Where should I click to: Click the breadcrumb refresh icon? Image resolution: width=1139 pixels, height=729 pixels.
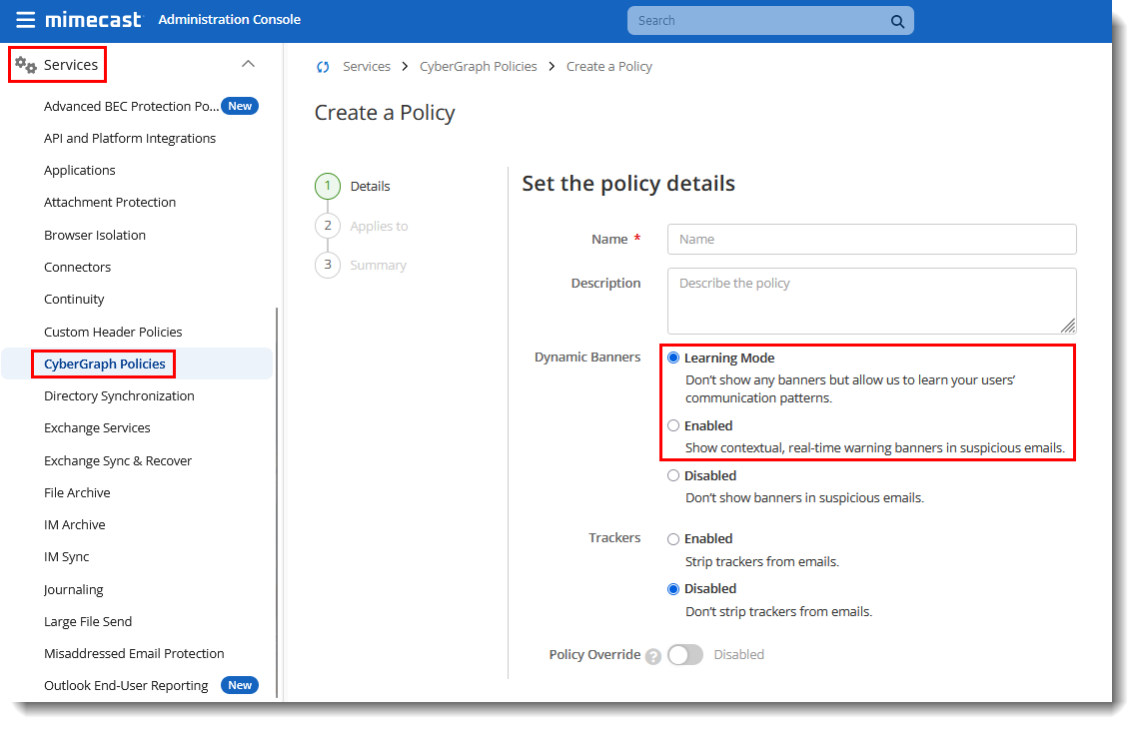pyautogui.click(x=323, y=67)
